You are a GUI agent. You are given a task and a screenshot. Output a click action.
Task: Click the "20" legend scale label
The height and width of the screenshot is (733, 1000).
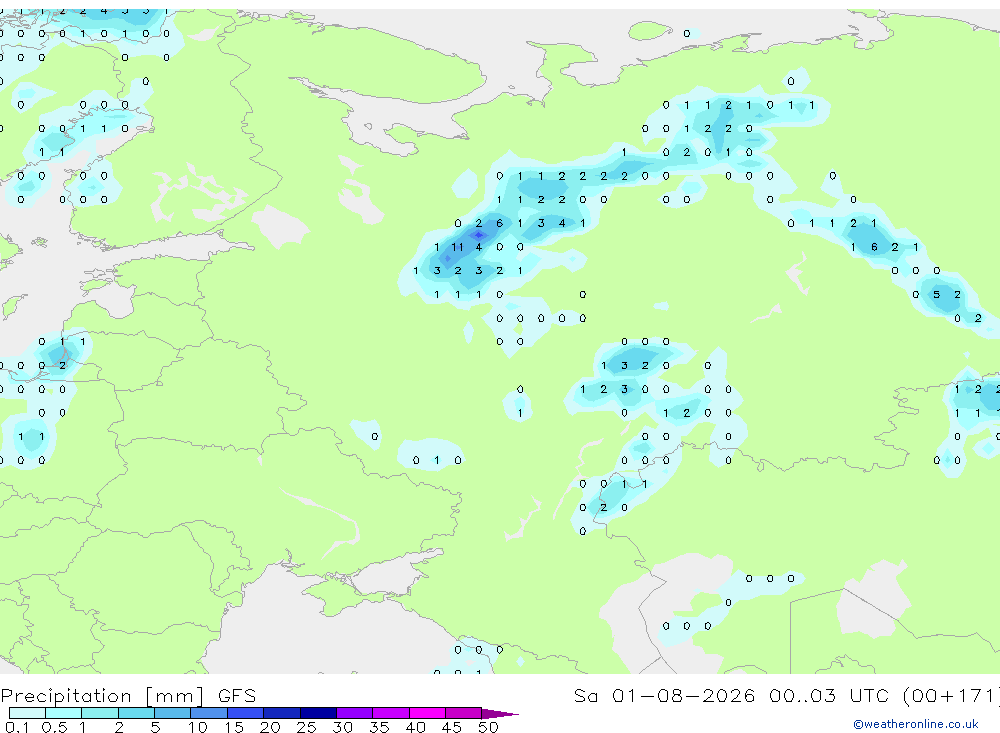(270, 727)
